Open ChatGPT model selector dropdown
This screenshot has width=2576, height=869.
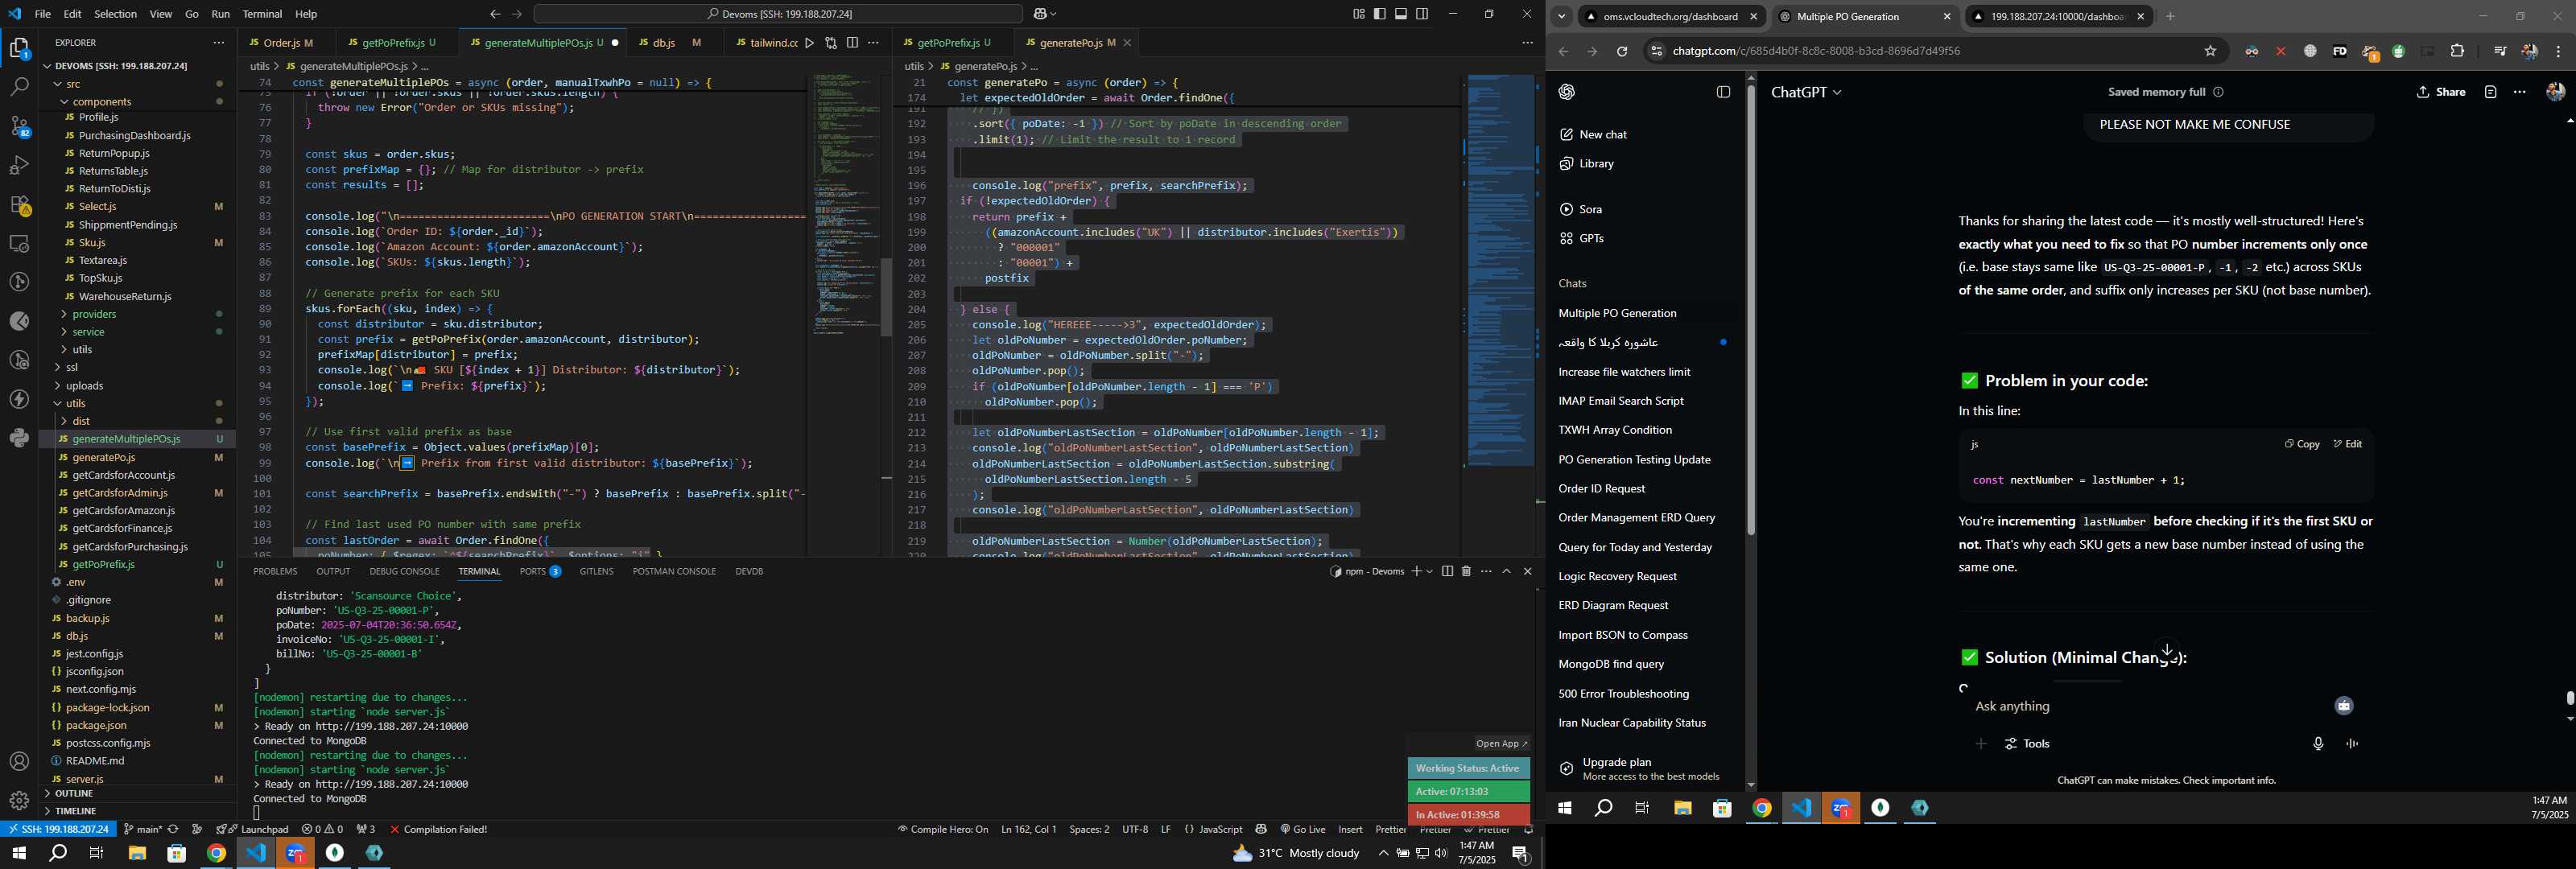pyautogui.click(x=1806, y=92)
